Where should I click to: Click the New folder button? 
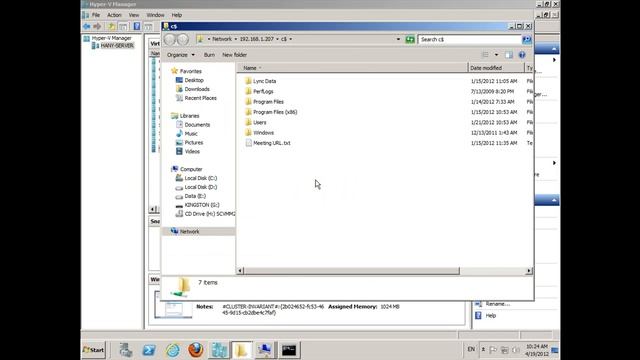pyautogui.click(x=234, y=55)
